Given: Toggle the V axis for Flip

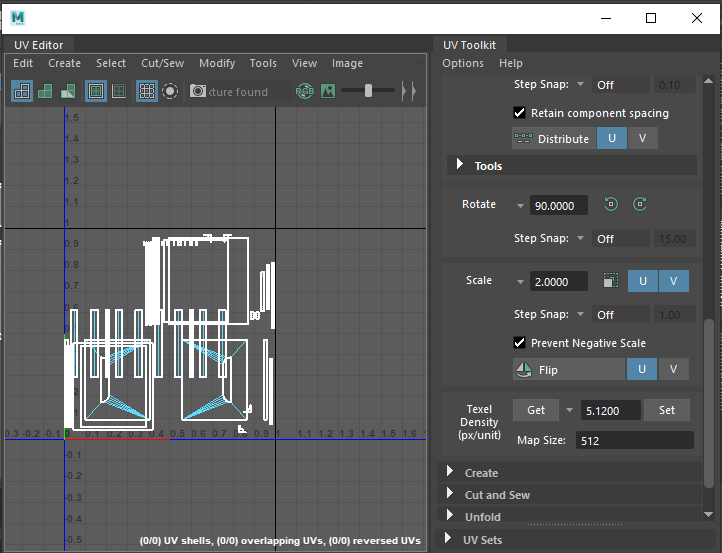Looking at the screenshot, I should pyautogui.click(x=673, y=370).
